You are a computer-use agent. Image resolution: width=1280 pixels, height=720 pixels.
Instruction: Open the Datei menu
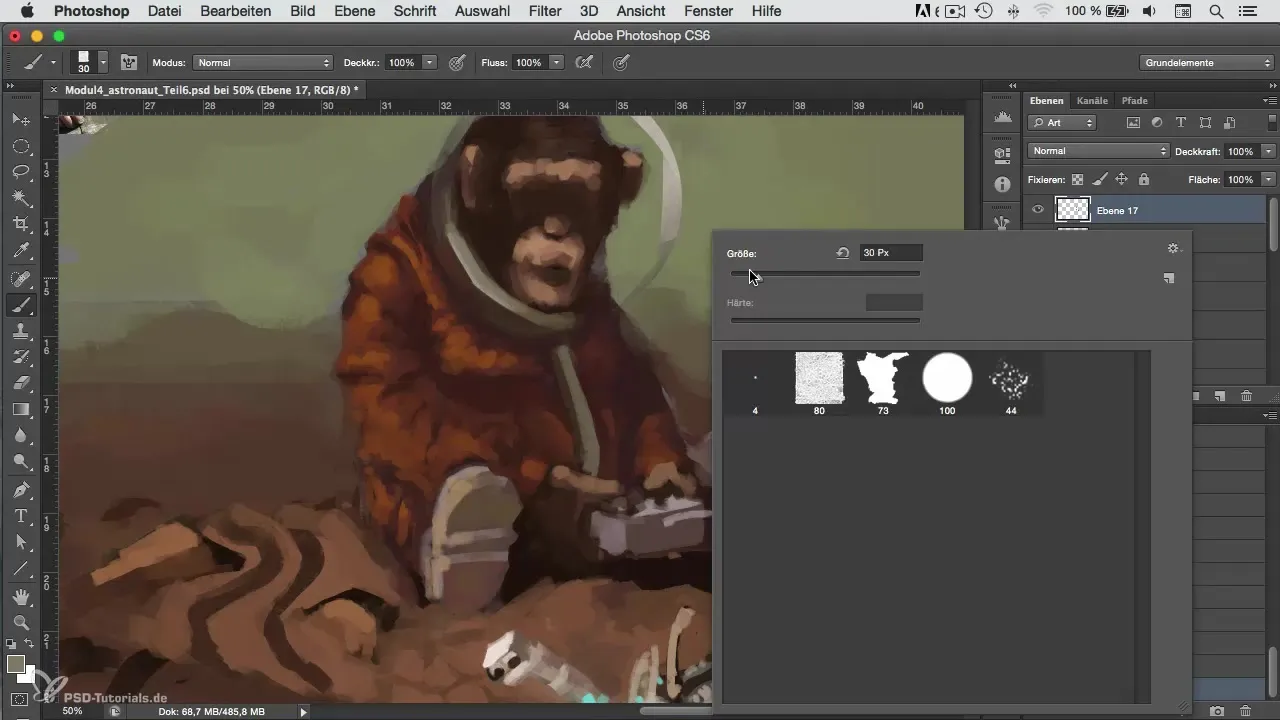[x=164, y=11]
